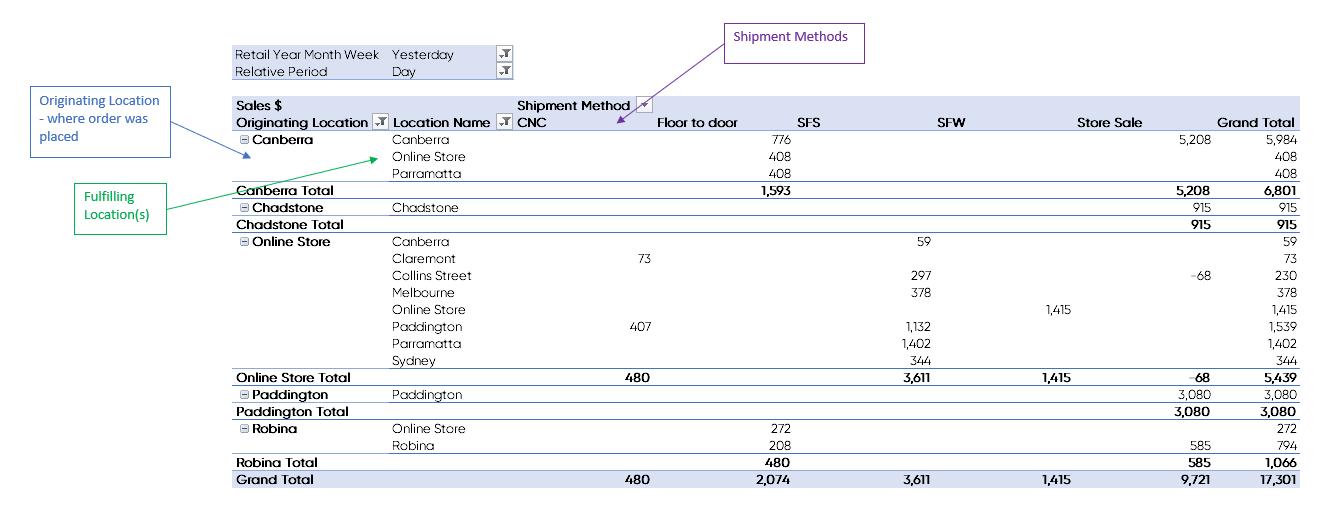The height and width of the screenshot is (510, 1335).
Task: Collapse the Robina group
Action: [244, 429]
